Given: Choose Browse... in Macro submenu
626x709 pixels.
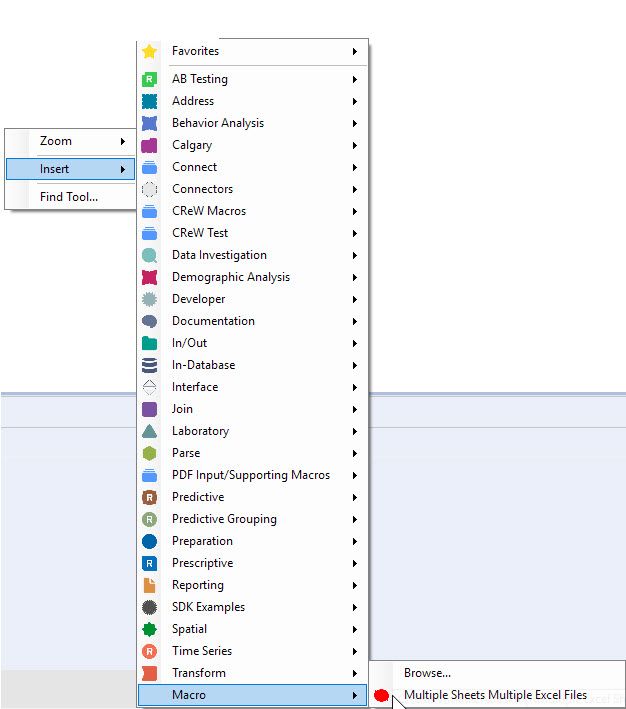Looking at the screenshot, I should (497, 673).
